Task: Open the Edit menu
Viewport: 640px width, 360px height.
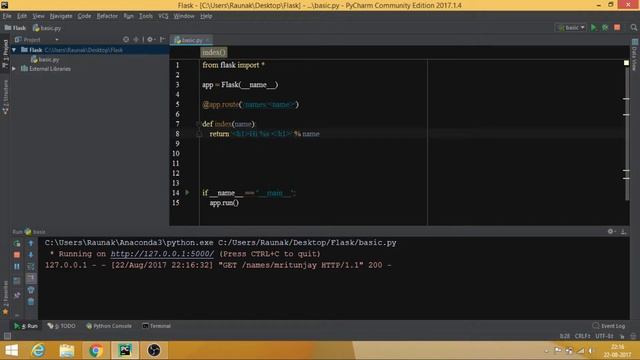Action: tap(22, 16)
